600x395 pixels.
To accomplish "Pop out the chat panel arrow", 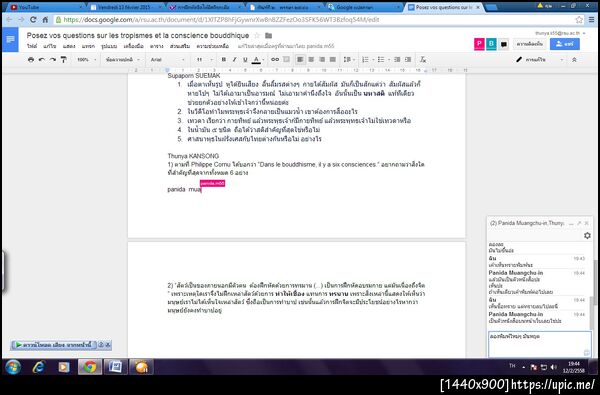I will 579,223.
